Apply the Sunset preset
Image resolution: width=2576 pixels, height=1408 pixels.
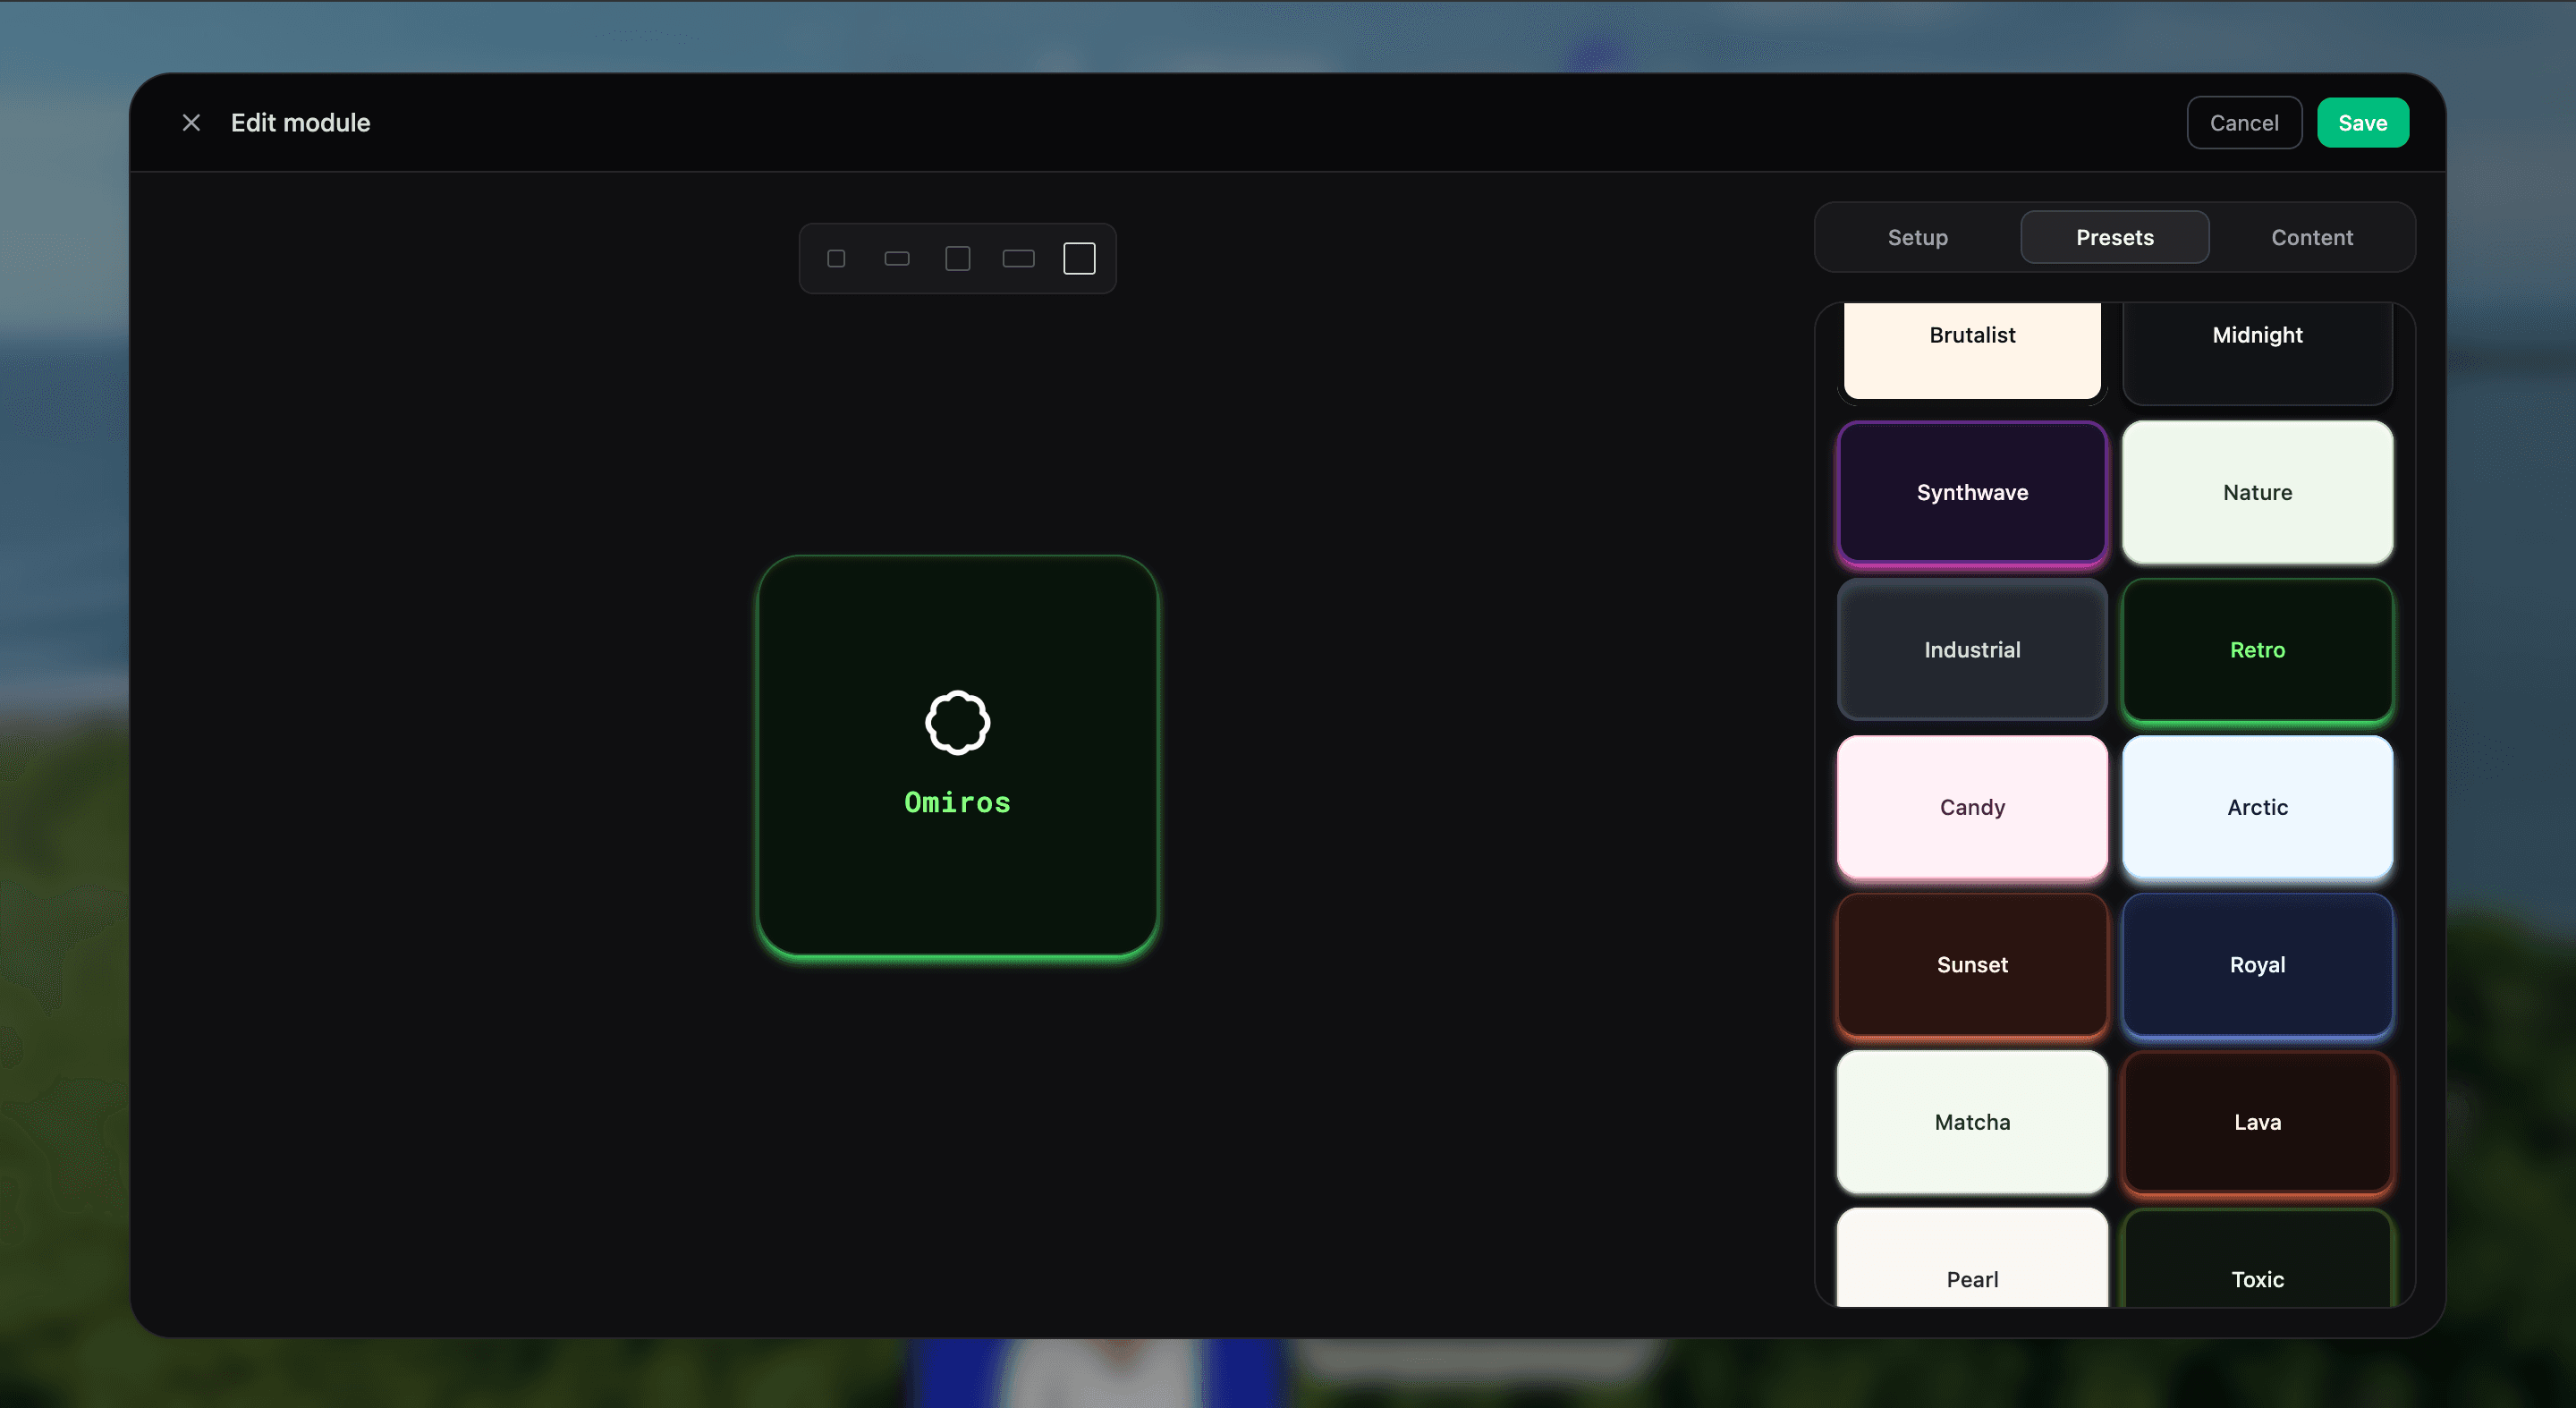pyautogui.click(x=1972, y=965)
